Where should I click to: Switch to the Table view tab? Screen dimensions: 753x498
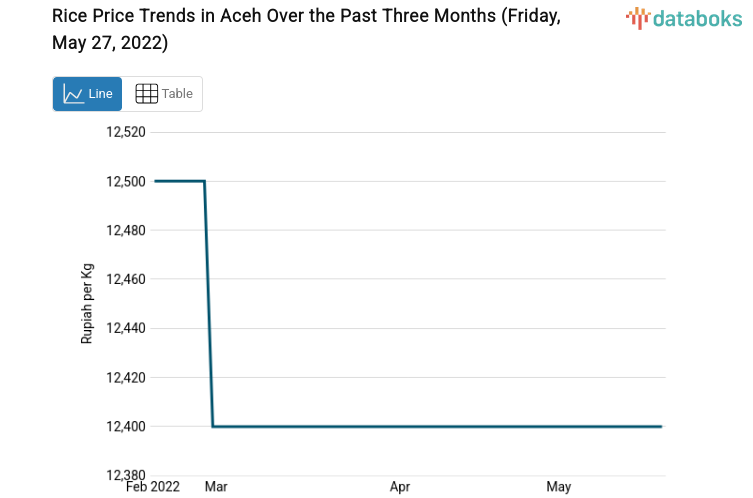[x=164, y=94]
